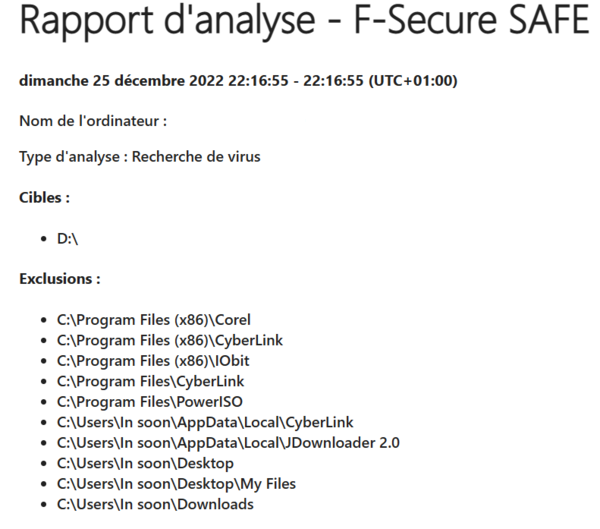
Task: Click the report title Rapport d'analyse
Action: (167, 21)
